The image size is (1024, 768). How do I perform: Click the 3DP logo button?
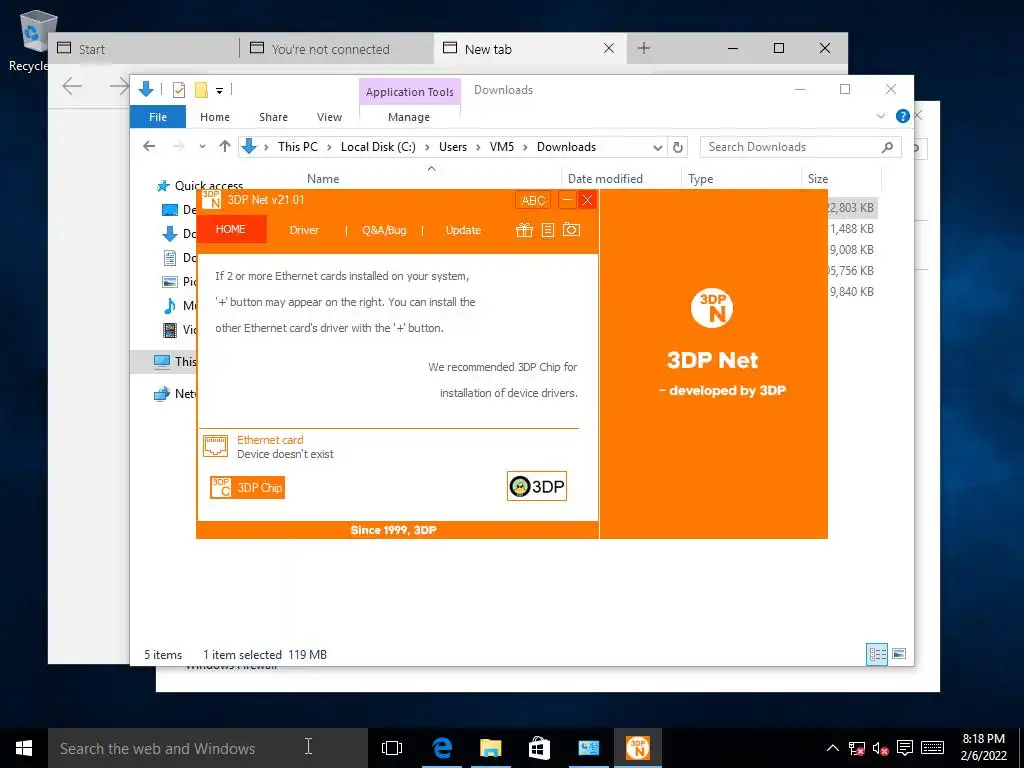point(537,487)
